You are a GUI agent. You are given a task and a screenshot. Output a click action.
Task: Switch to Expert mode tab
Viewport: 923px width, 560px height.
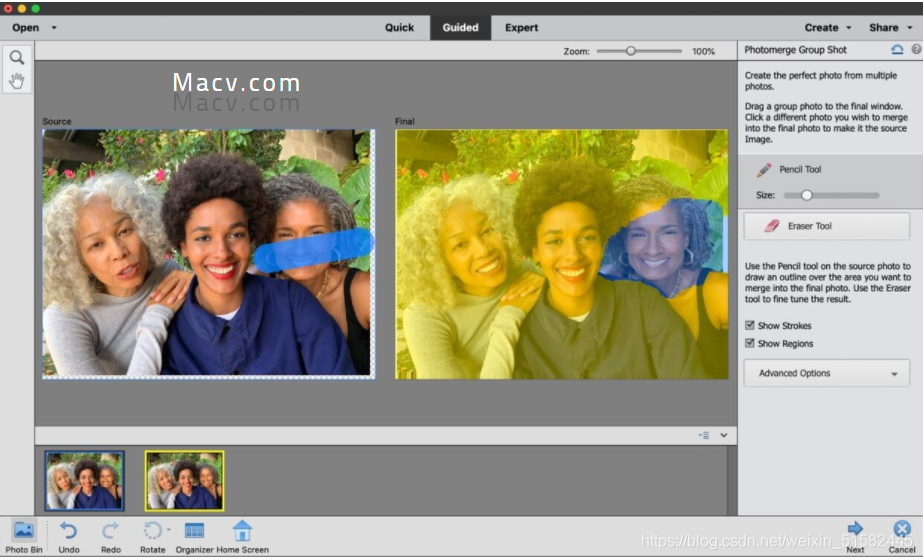(x=522, y=28)
